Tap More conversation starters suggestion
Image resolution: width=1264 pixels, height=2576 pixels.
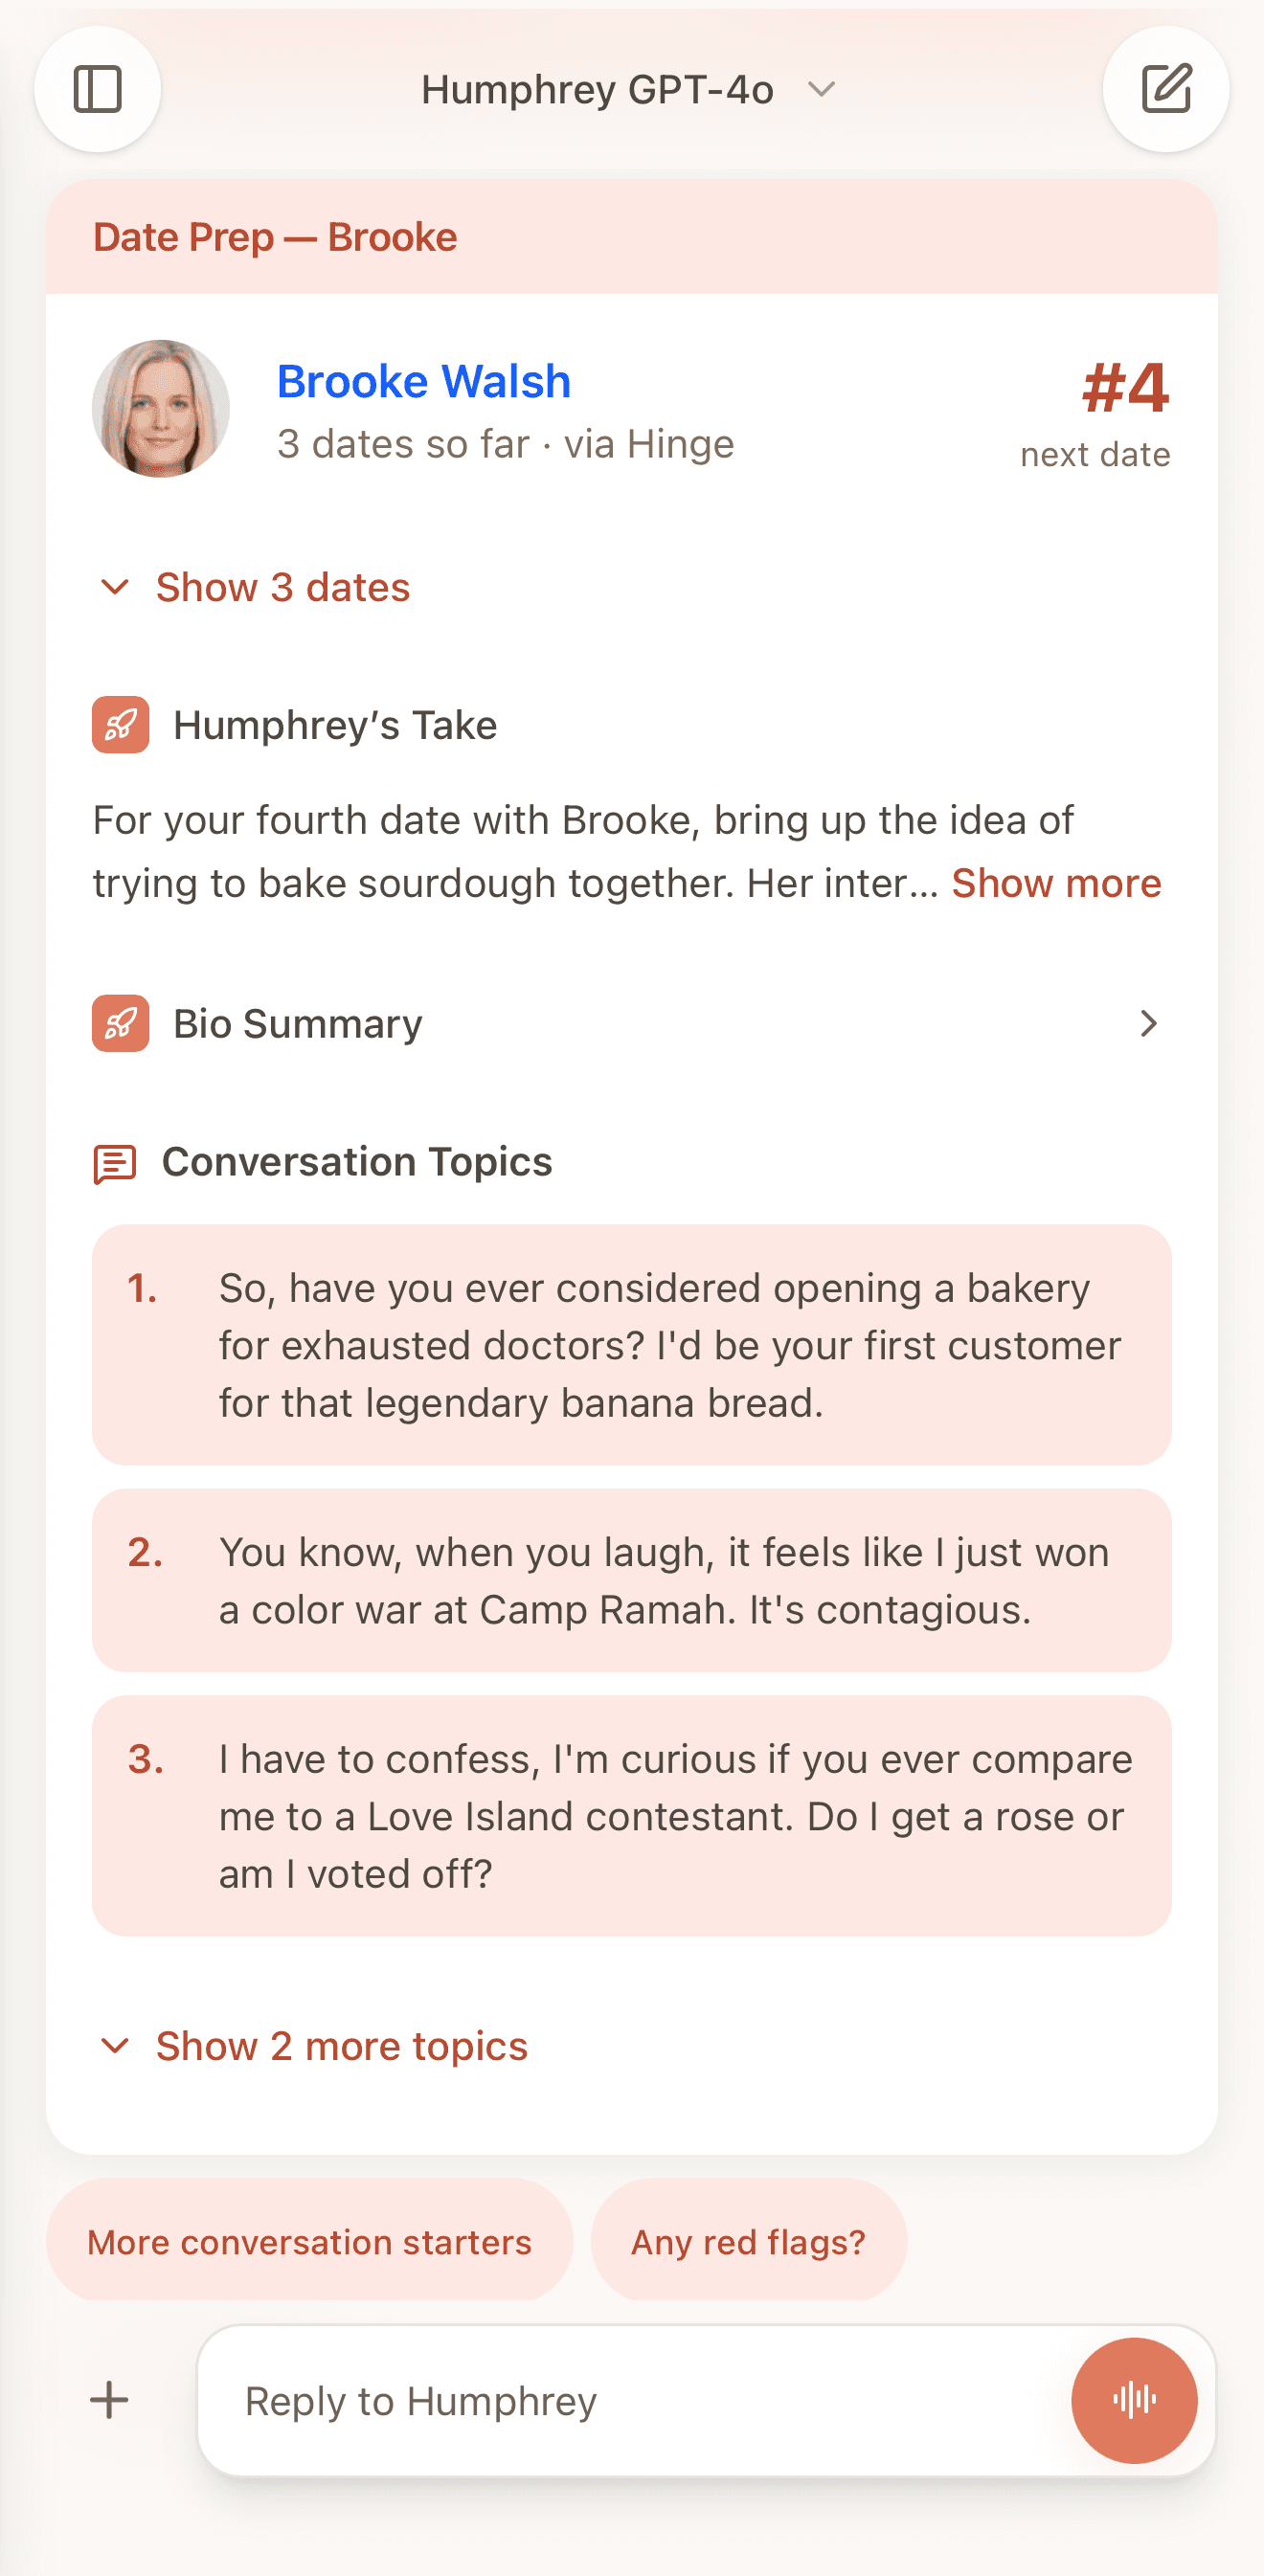[309, 2241]
